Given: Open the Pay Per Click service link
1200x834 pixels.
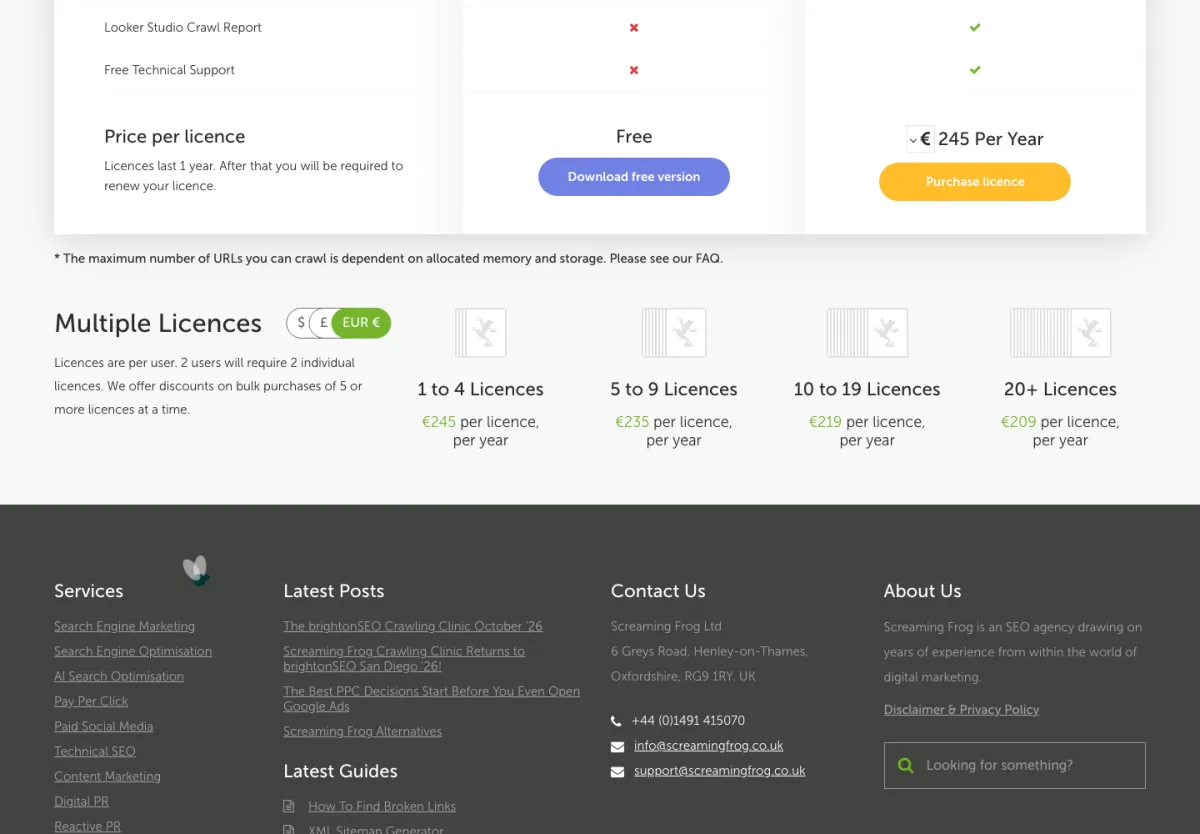Looking at the screenshot, I should pos(91,701).
